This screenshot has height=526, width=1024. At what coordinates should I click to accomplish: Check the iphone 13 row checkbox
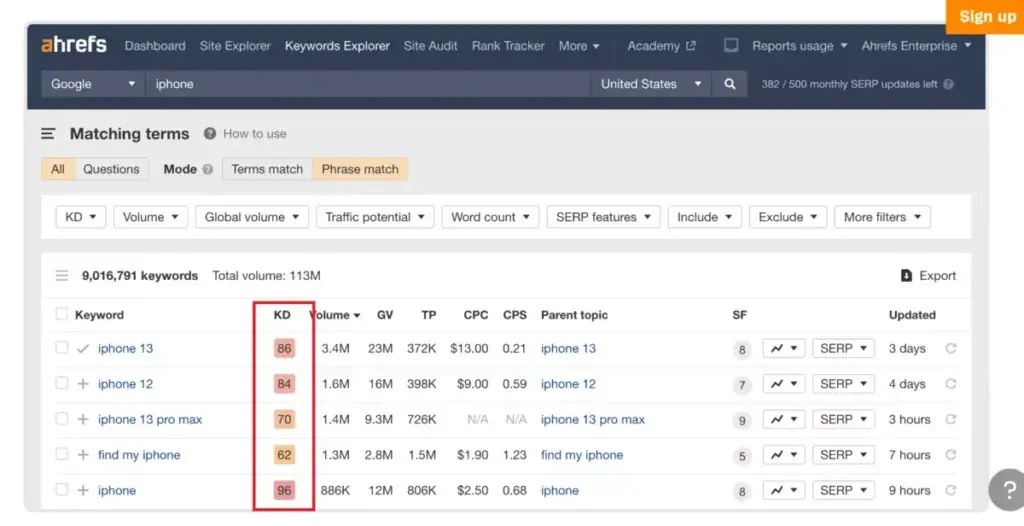click(61, 348)
